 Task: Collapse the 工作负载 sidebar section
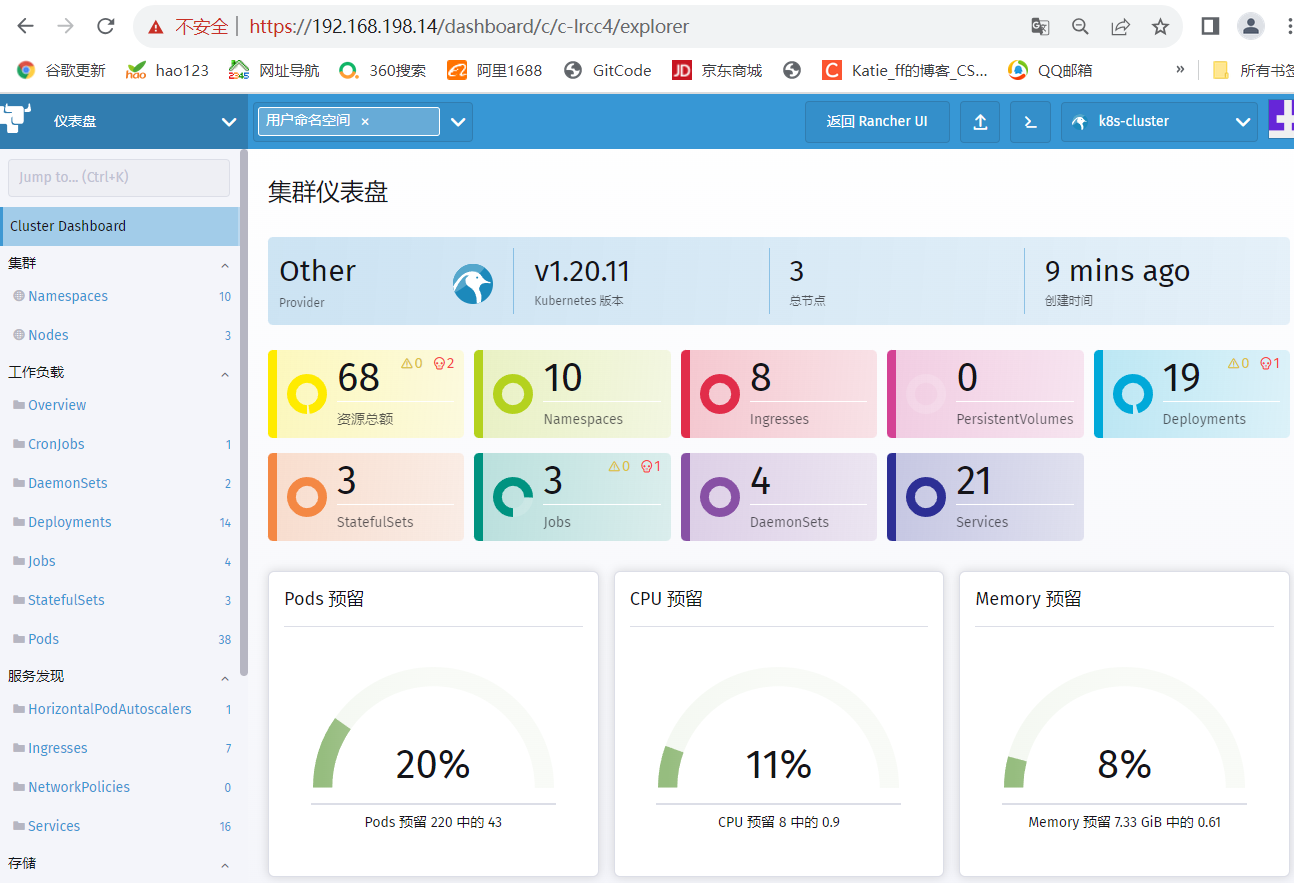click(224, 374)
